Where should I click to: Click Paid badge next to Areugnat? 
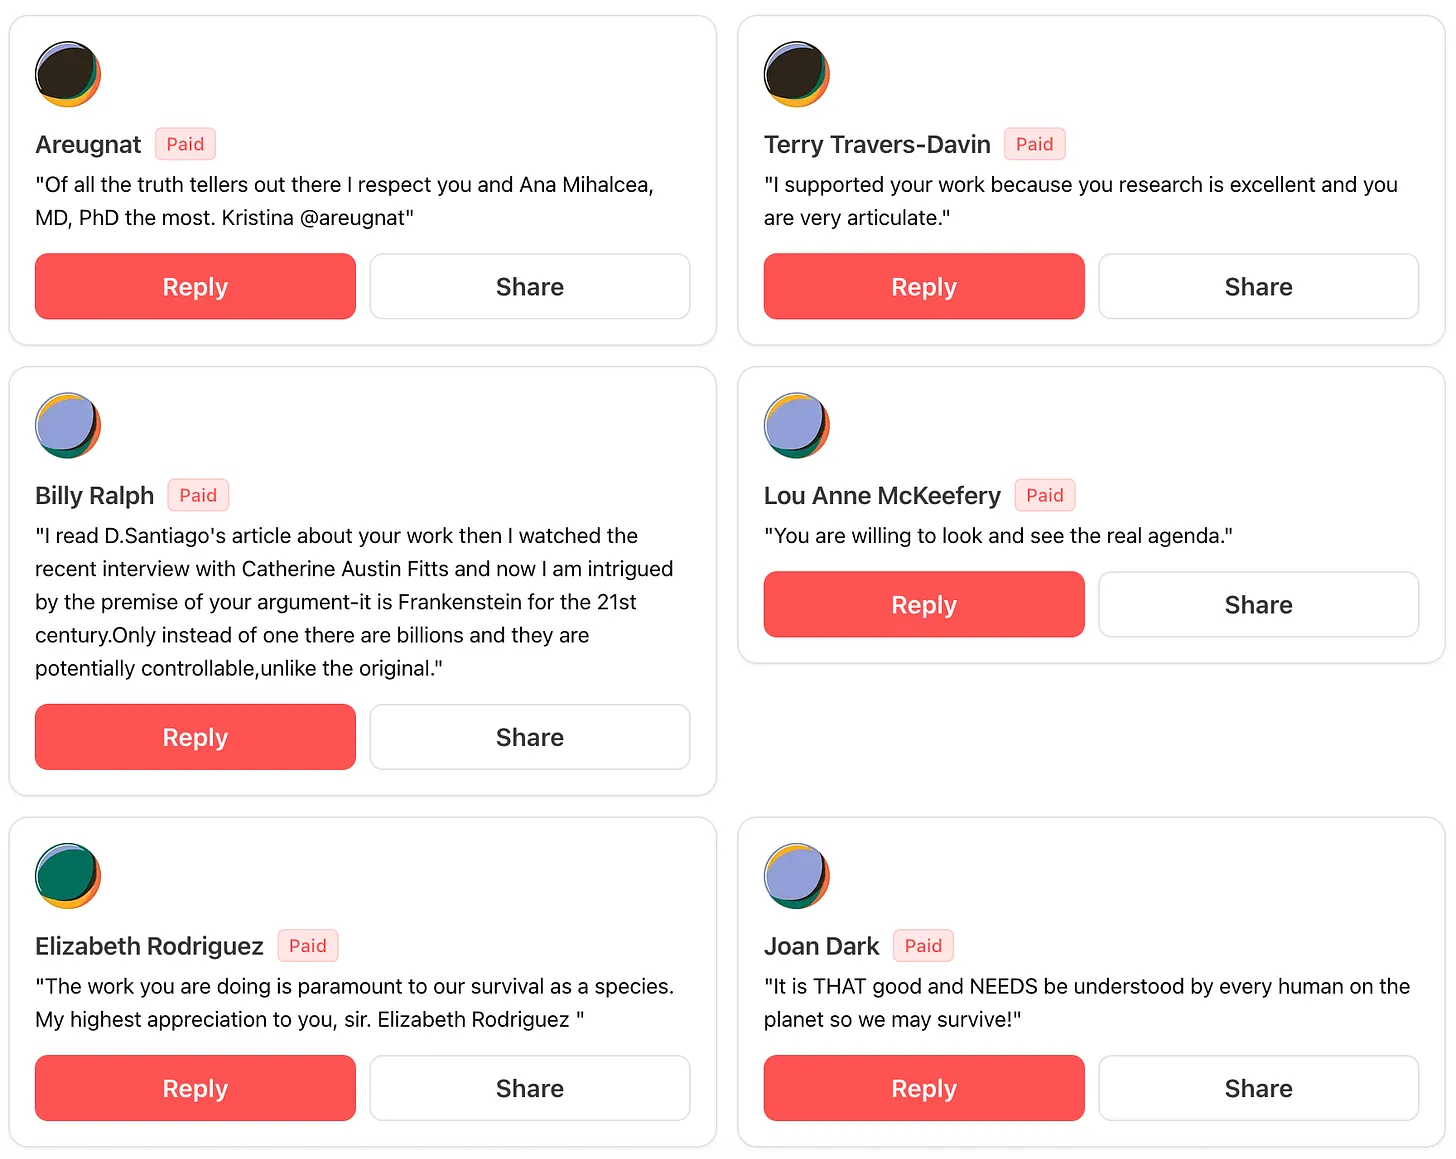click(x=185, y=144)
